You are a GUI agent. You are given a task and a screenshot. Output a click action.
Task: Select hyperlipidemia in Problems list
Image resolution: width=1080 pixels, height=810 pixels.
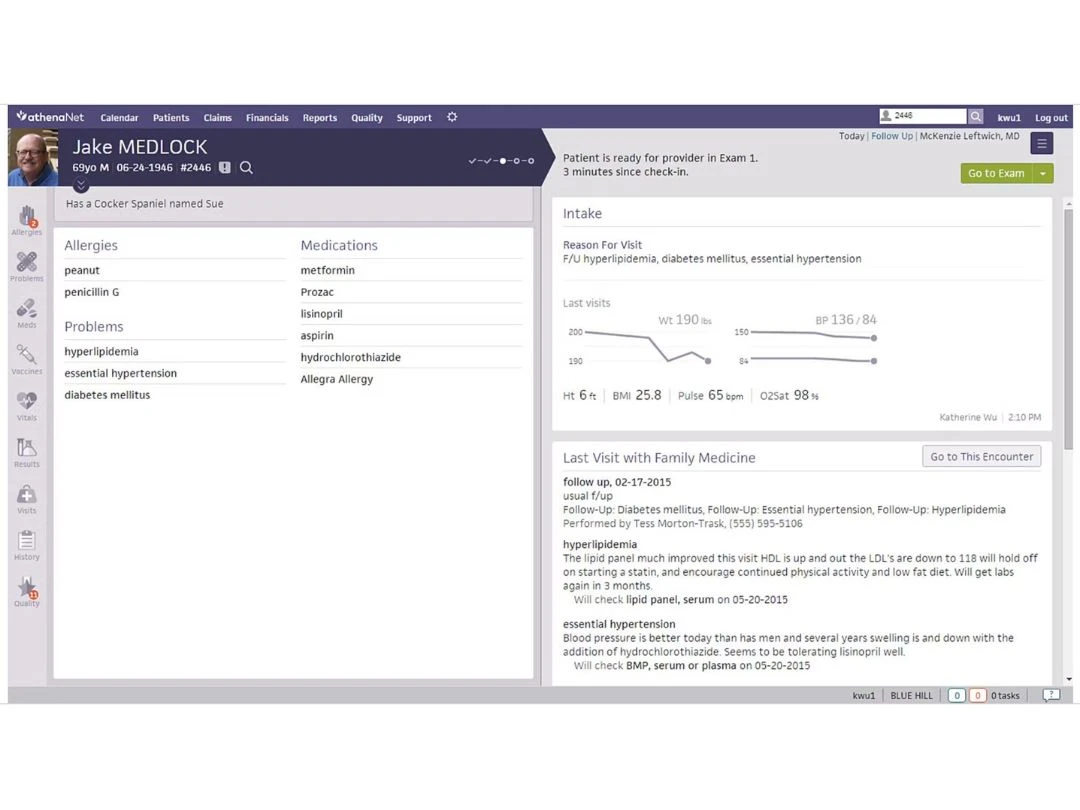click(101, 351)
